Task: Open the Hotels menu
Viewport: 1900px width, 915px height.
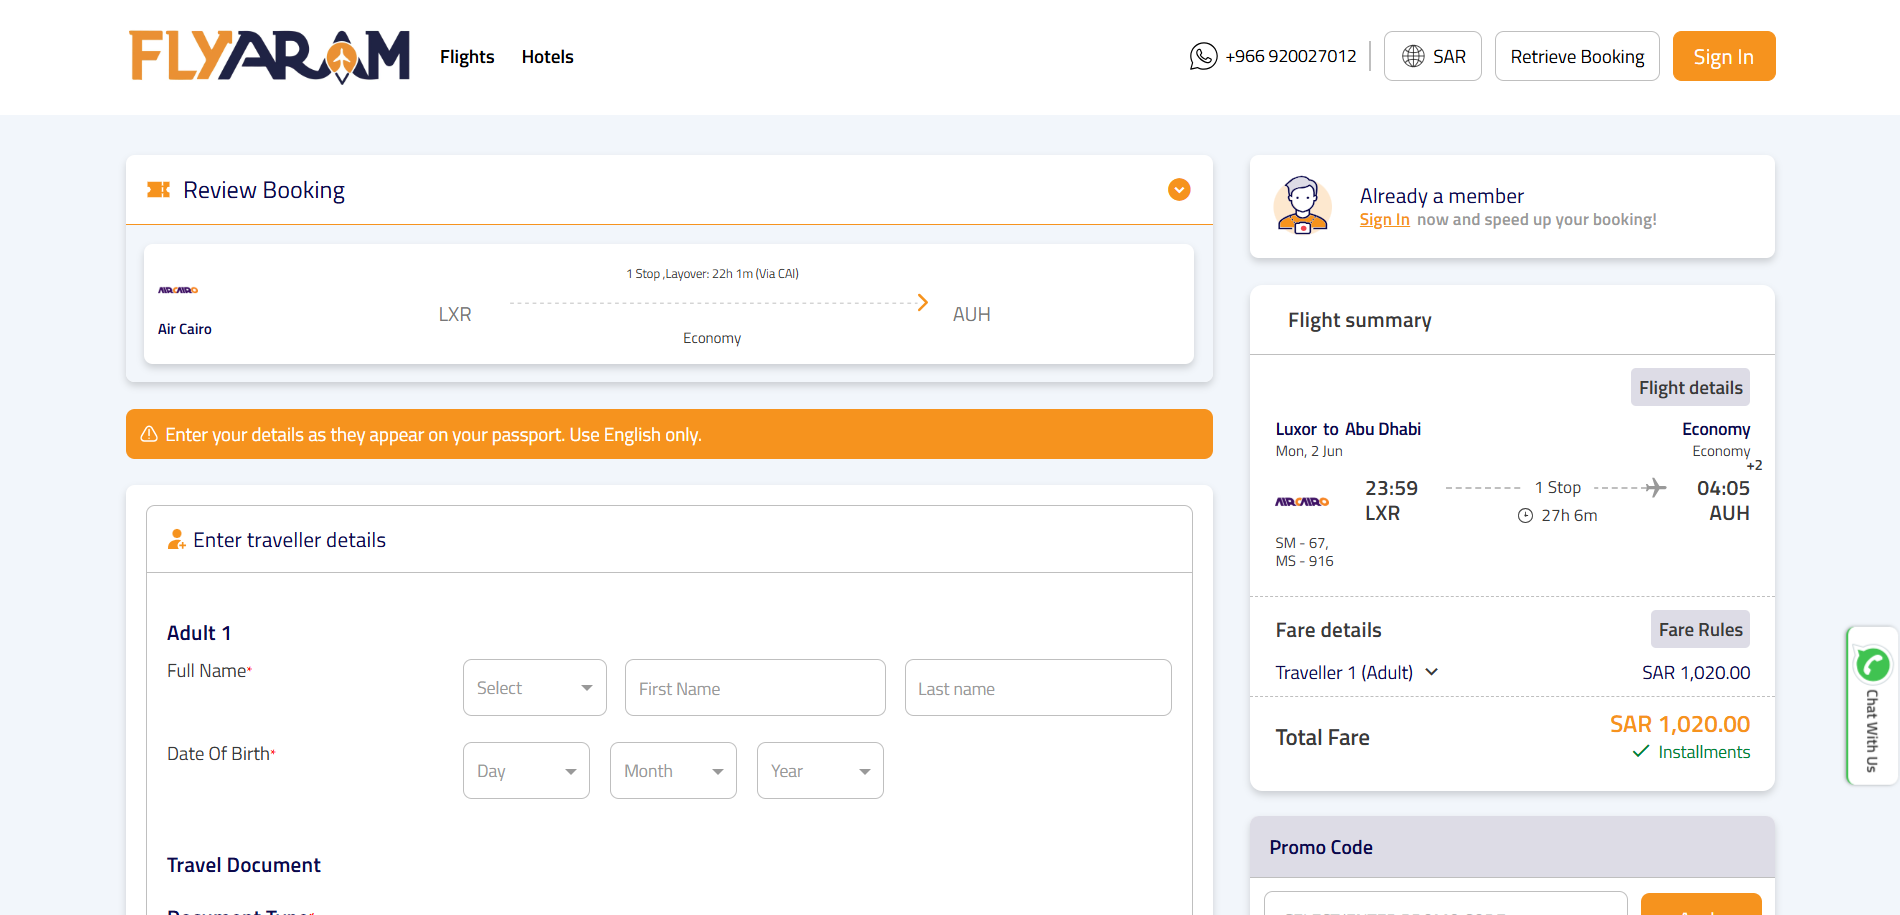Action: tap(547, 57)
